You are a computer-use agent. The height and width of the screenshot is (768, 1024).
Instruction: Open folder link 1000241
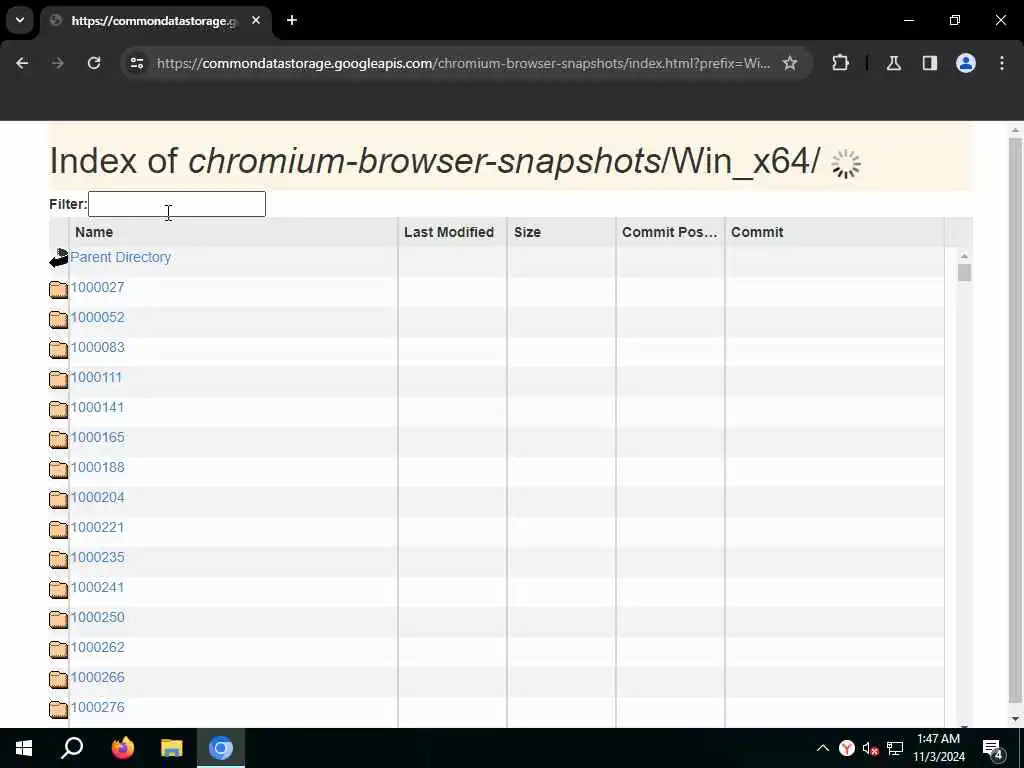(x=97, y=588)
